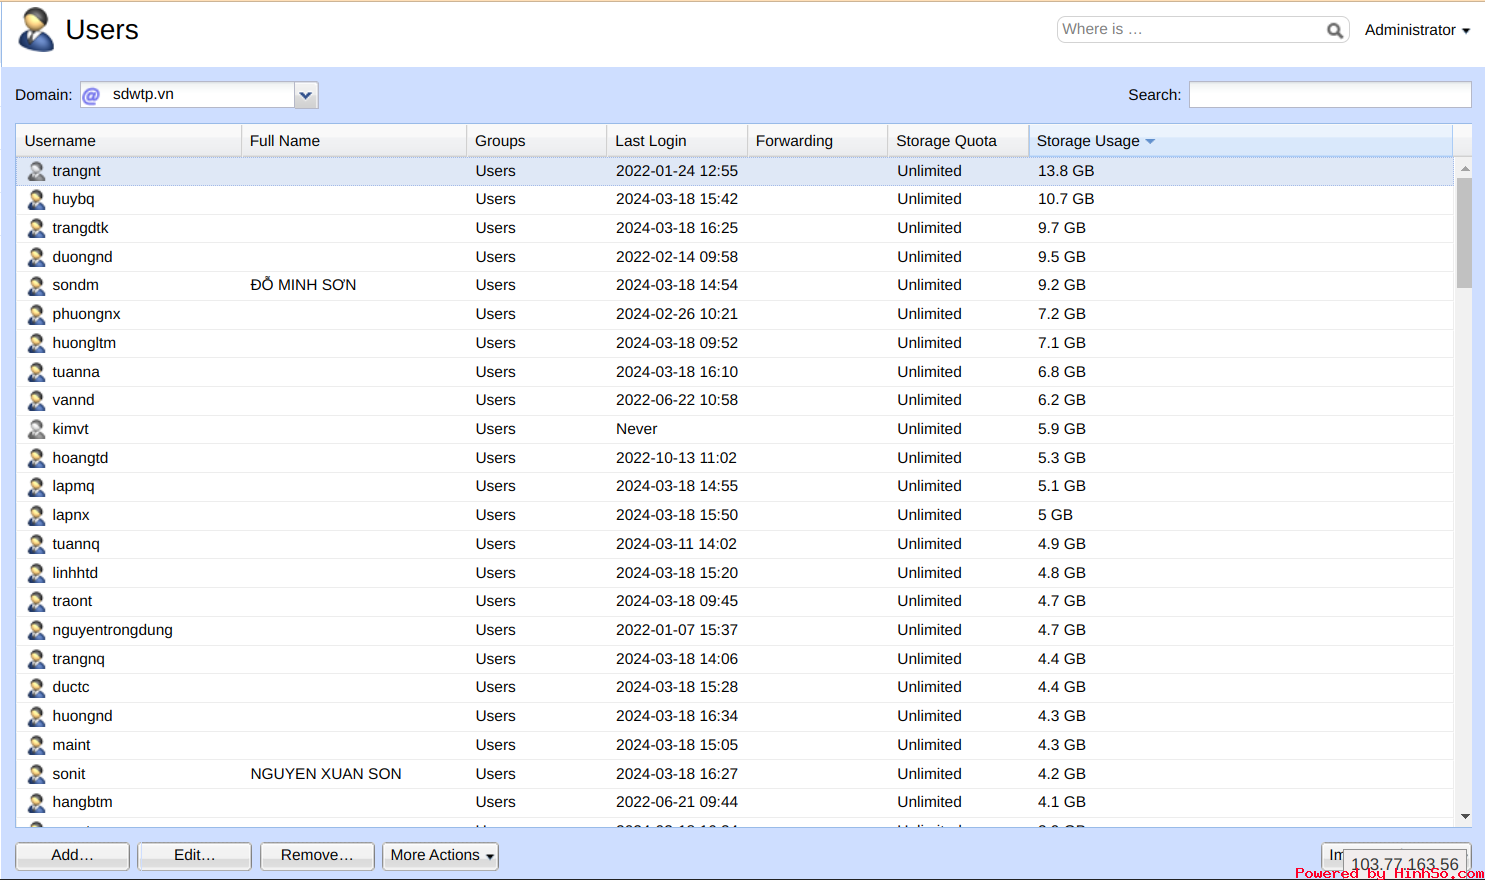Viewport: 1485px width, 880px height.
Task: Click the user icon next to ductc
Action: click(36, 688)
